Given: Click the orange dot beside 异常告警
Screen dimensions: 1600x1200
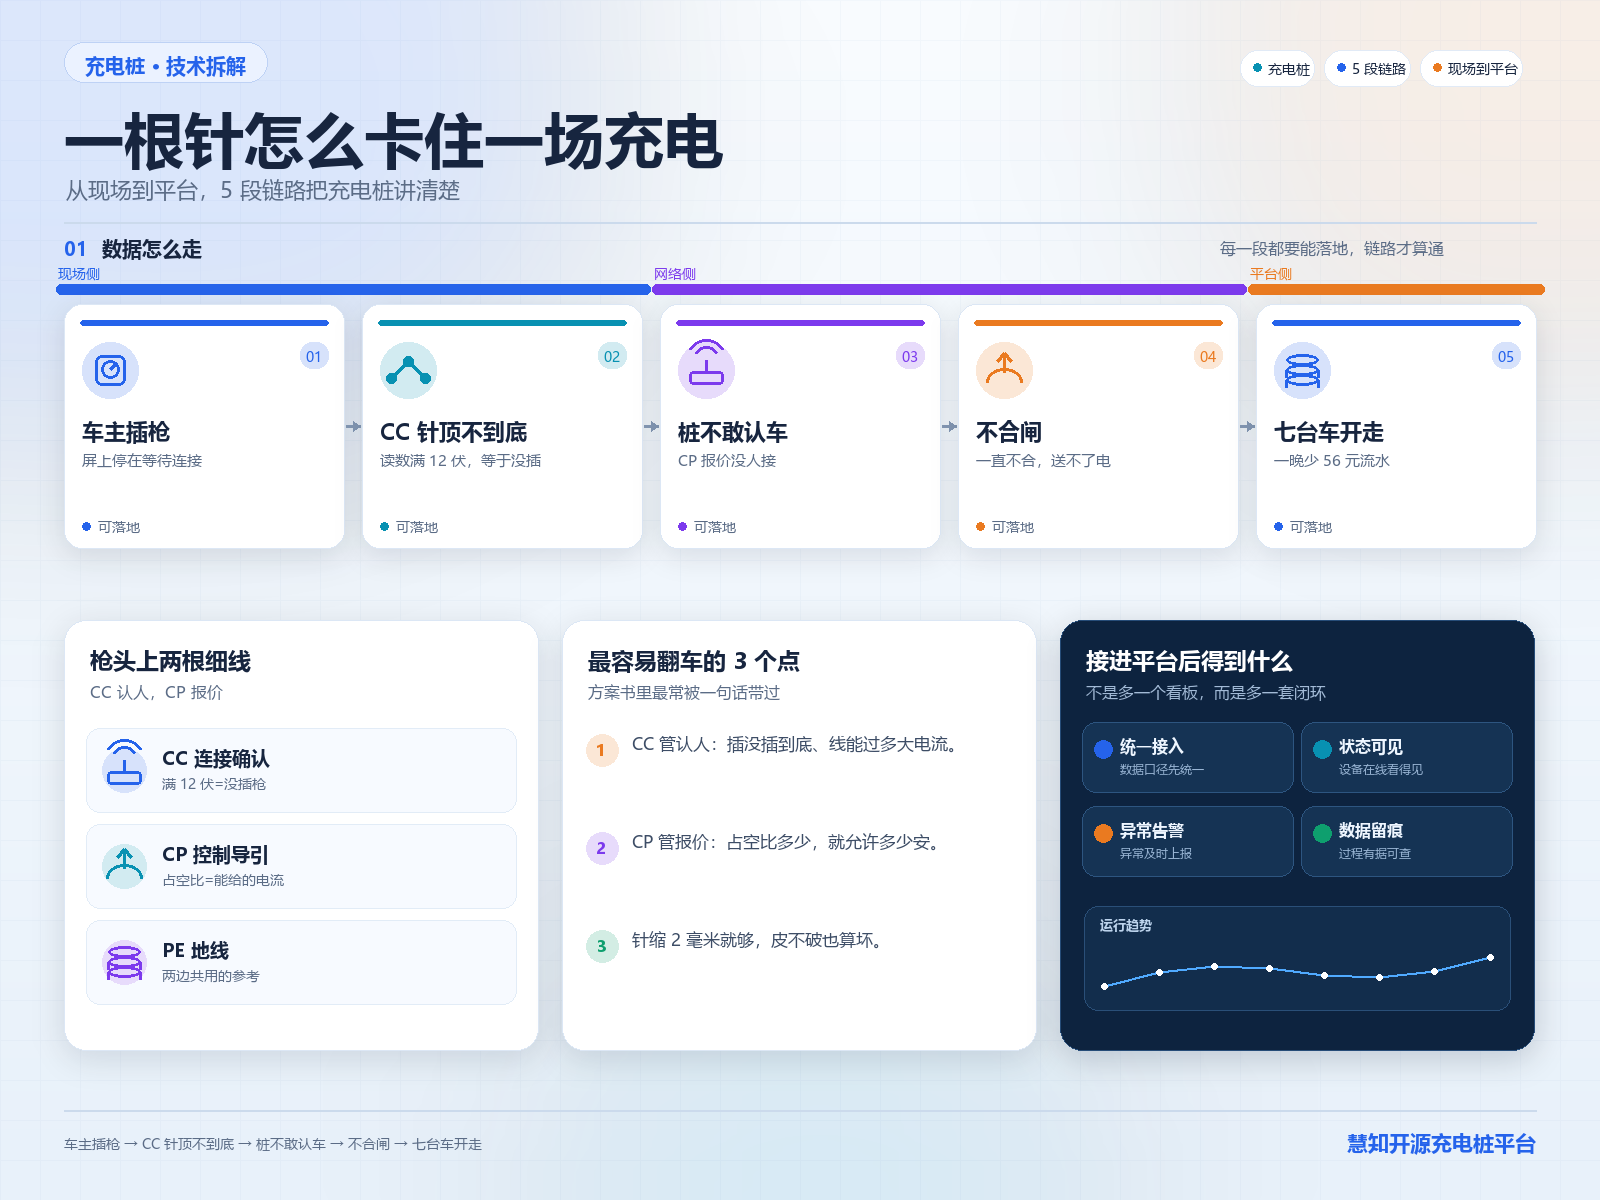Looking at the screenshot, I should tap(1104, 833).
